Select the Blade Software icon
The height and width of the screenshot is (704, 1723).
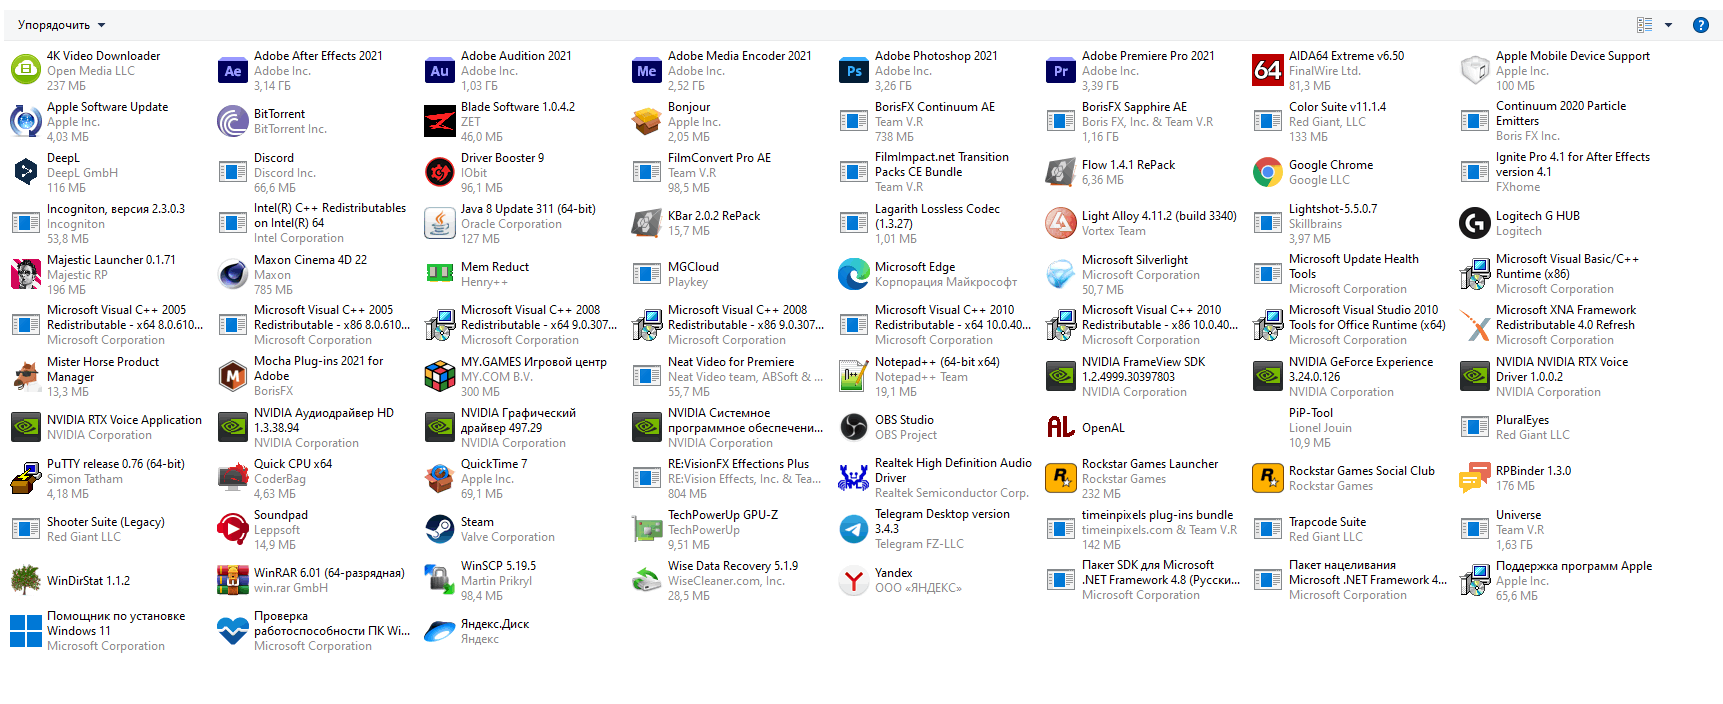[x=439, y=121]
